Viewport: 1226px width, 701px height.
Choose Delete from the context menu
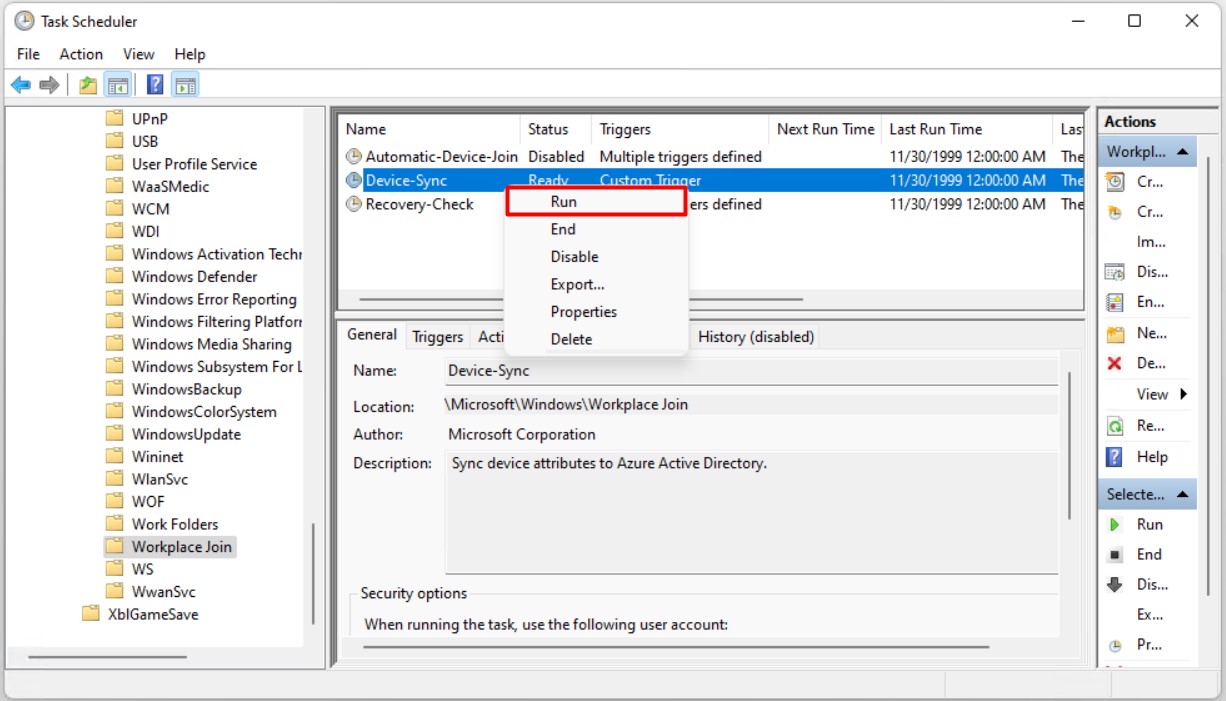click(x=596, y=339)
